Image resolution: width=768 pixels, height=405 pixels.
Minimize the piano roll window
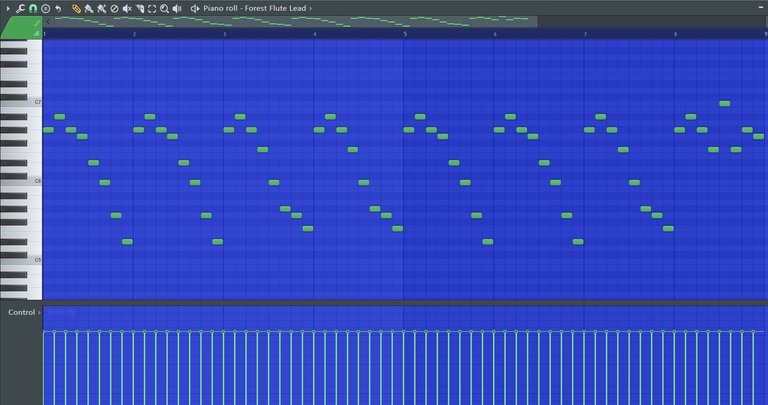(761, 8)
